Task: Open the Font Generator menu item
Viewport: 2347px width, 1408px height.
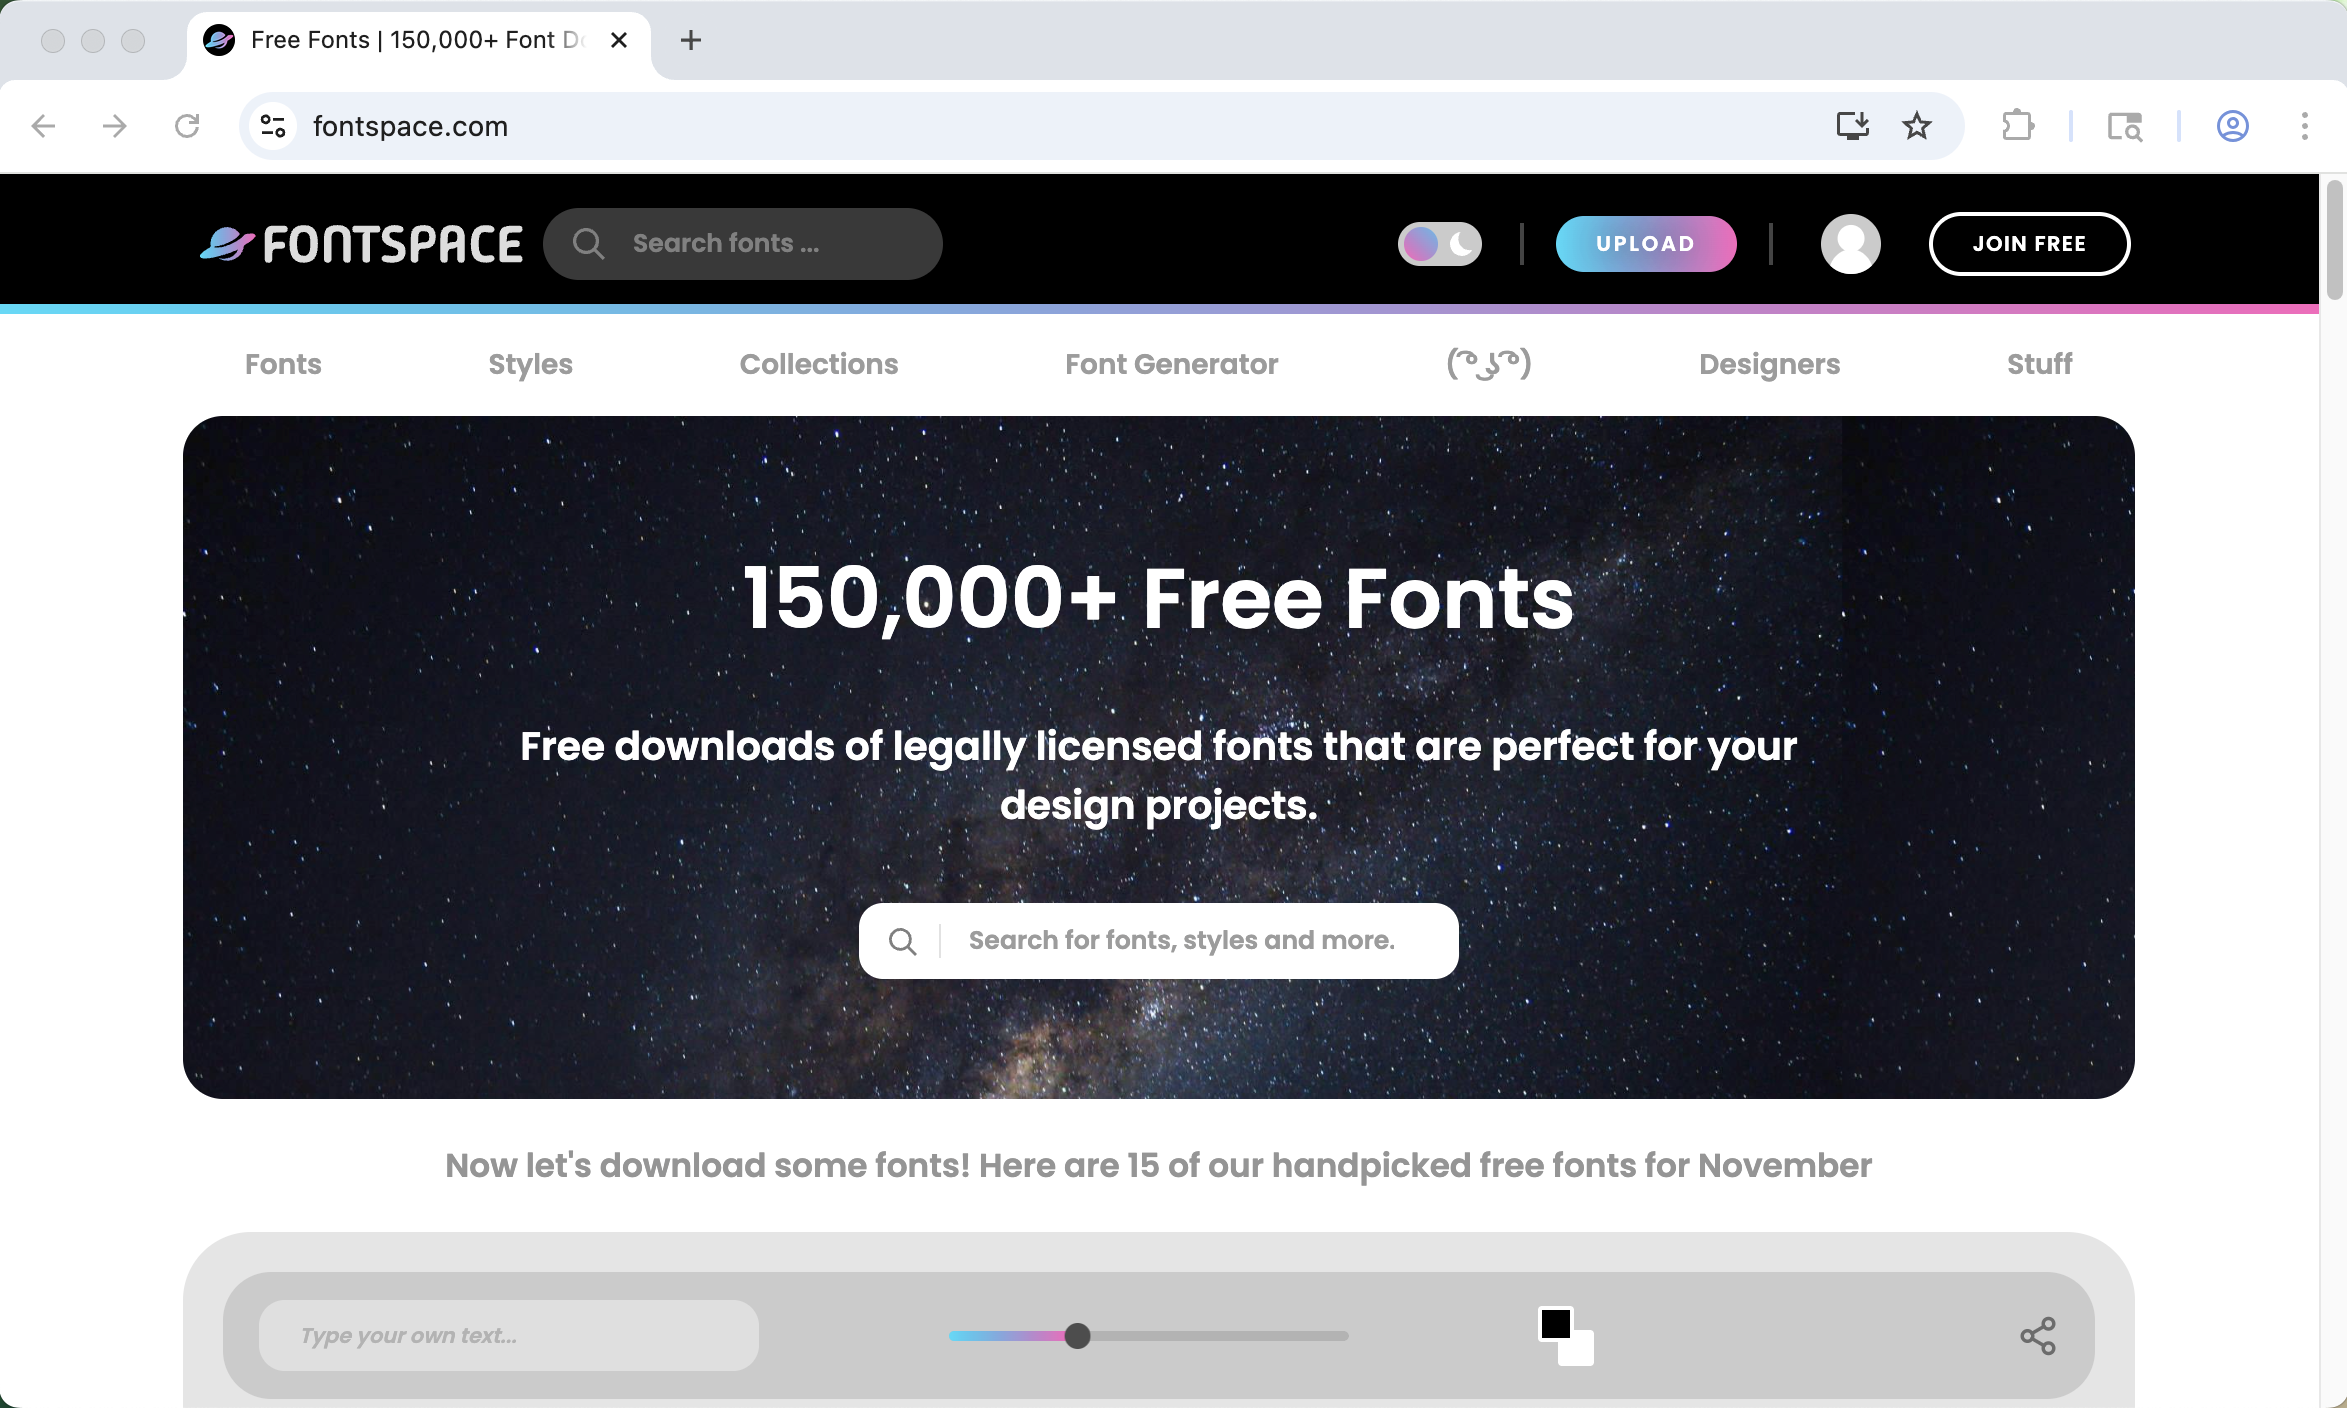Action: pos(1171,364)
